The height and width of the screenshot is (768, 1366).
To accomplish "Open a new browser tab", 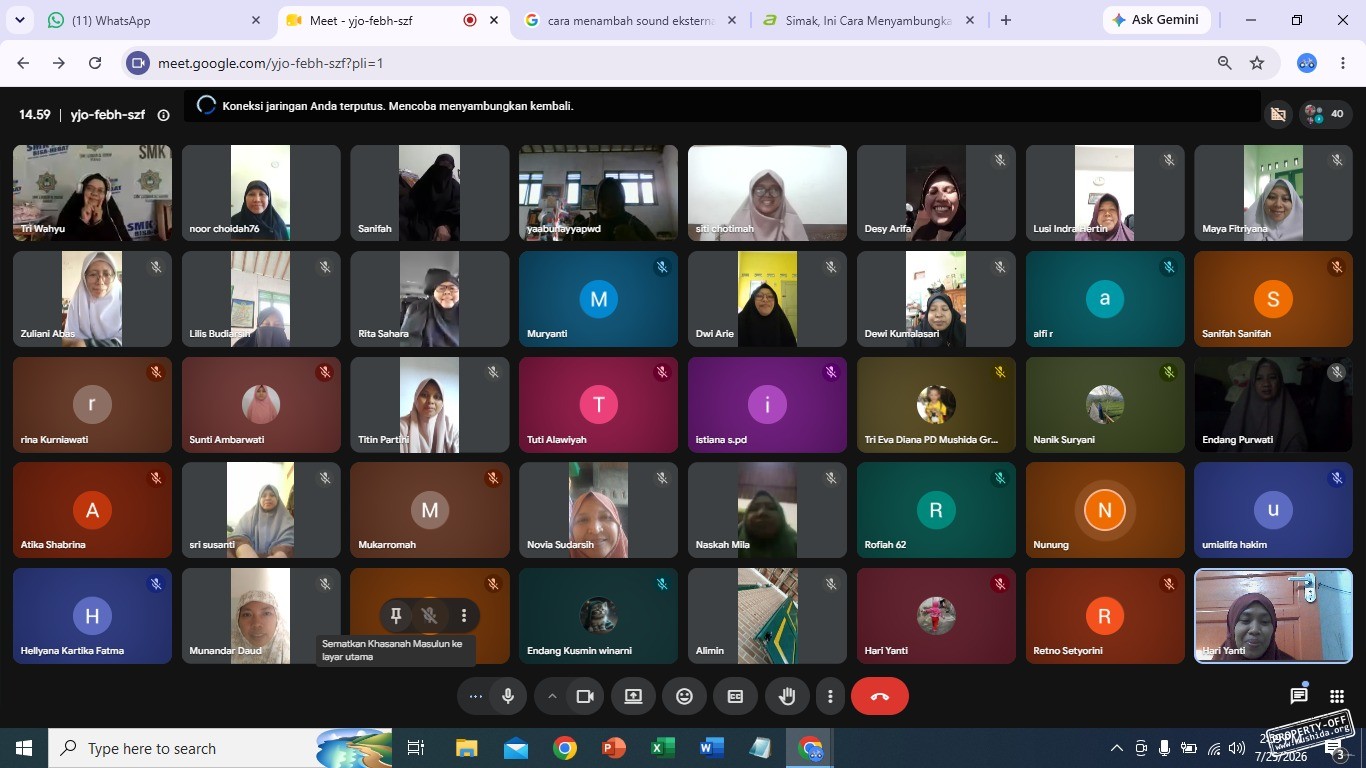I will 1006,20.
